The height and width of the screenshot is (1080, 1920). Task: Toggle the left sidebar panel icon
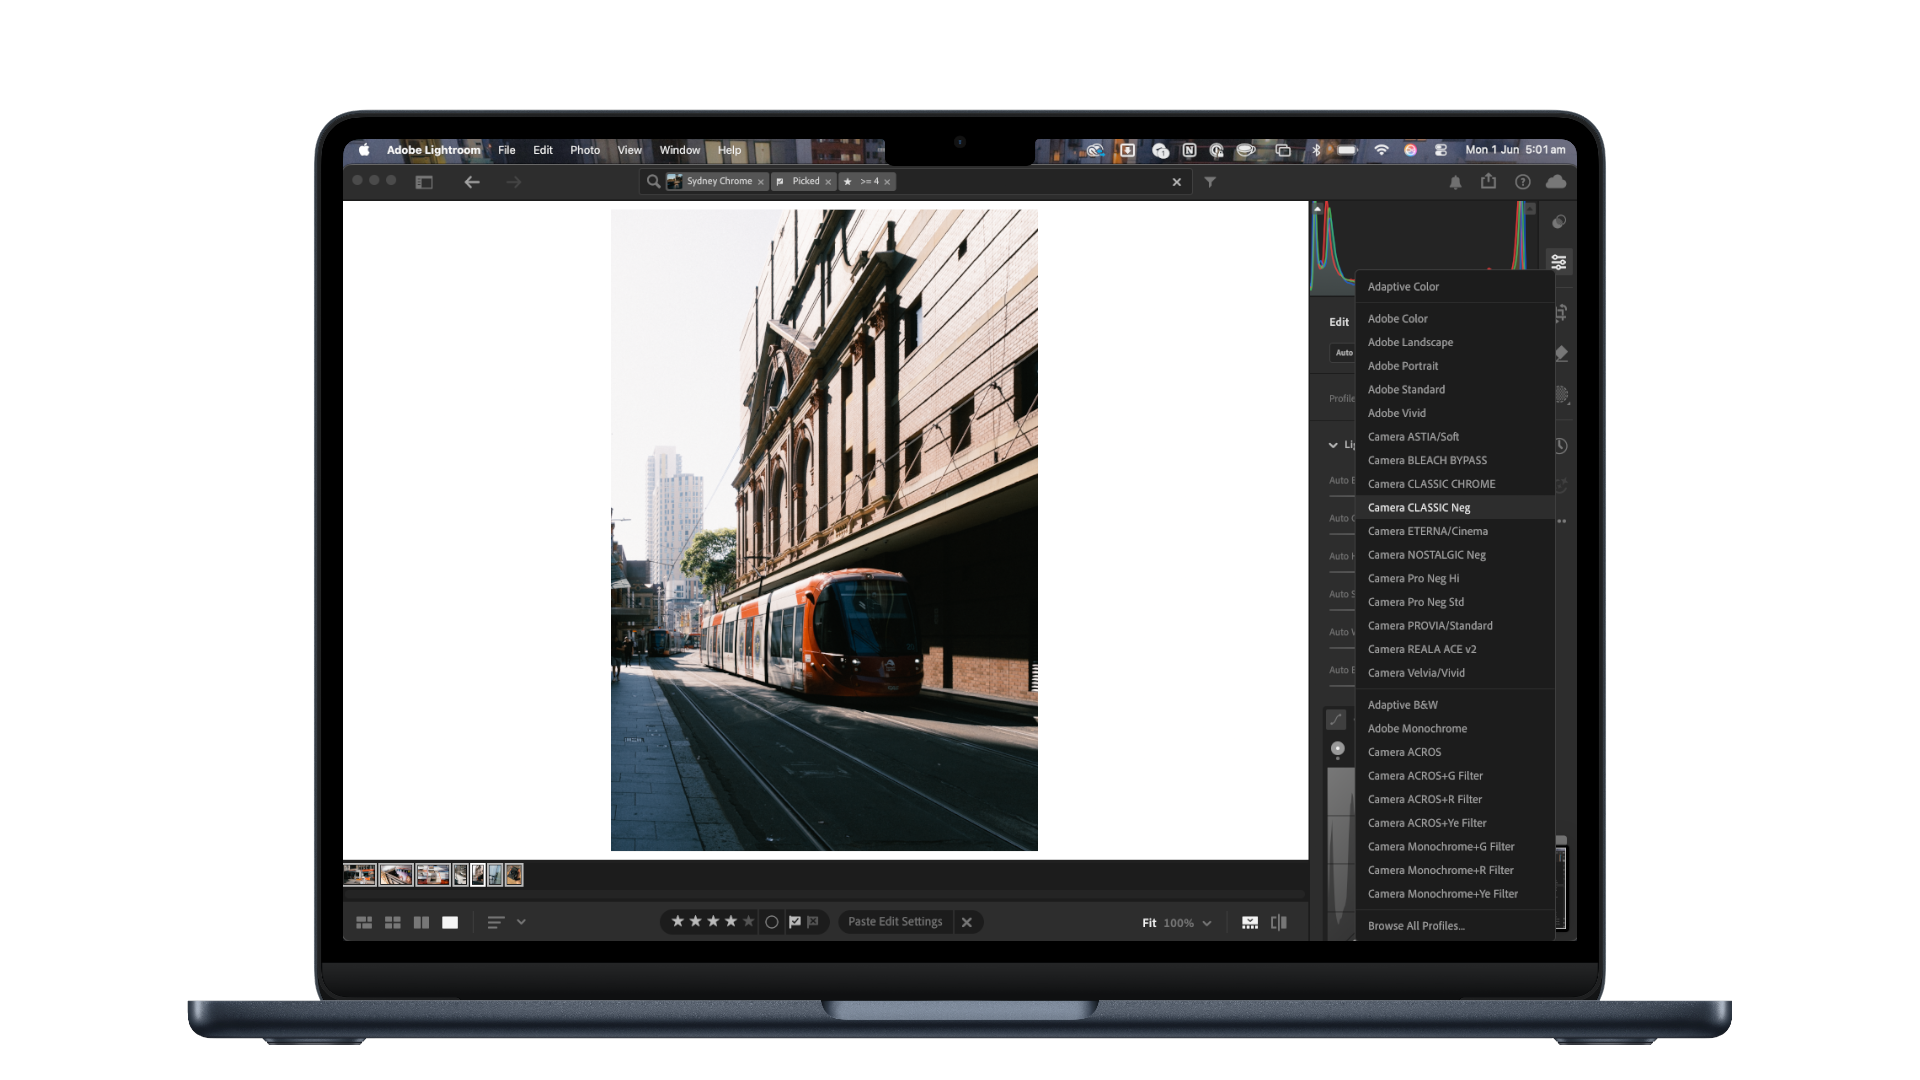tap(424, 182)
